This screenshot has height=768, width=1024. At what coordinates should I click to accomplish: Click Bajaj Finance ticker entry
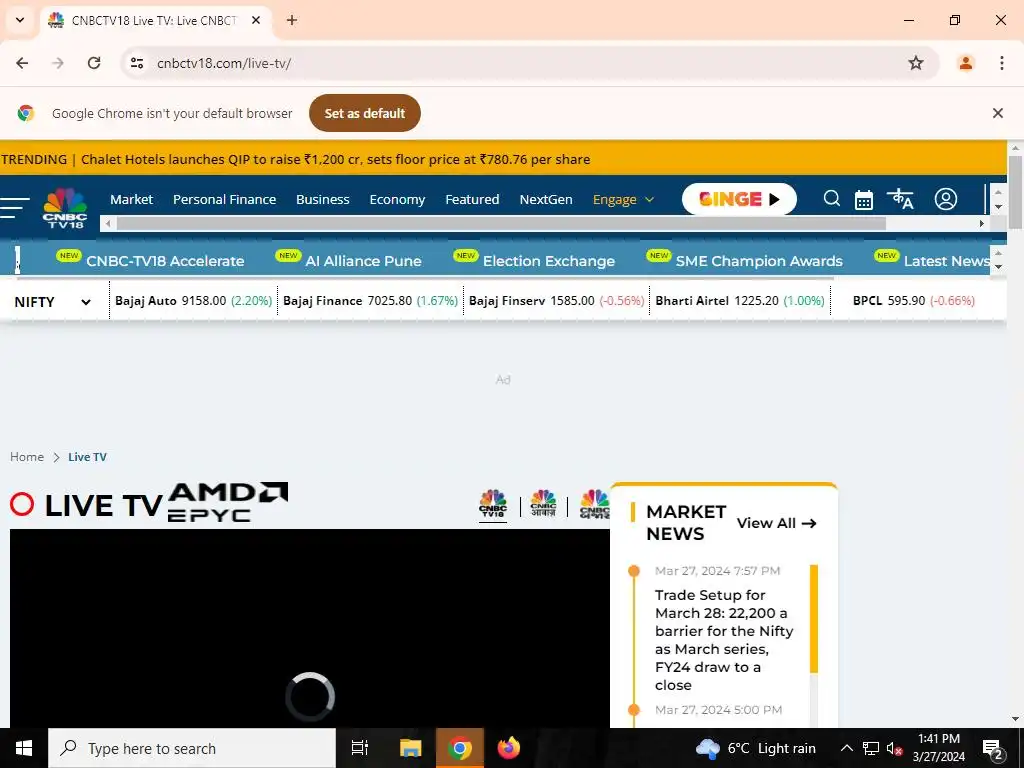click(x=370, y=300)
